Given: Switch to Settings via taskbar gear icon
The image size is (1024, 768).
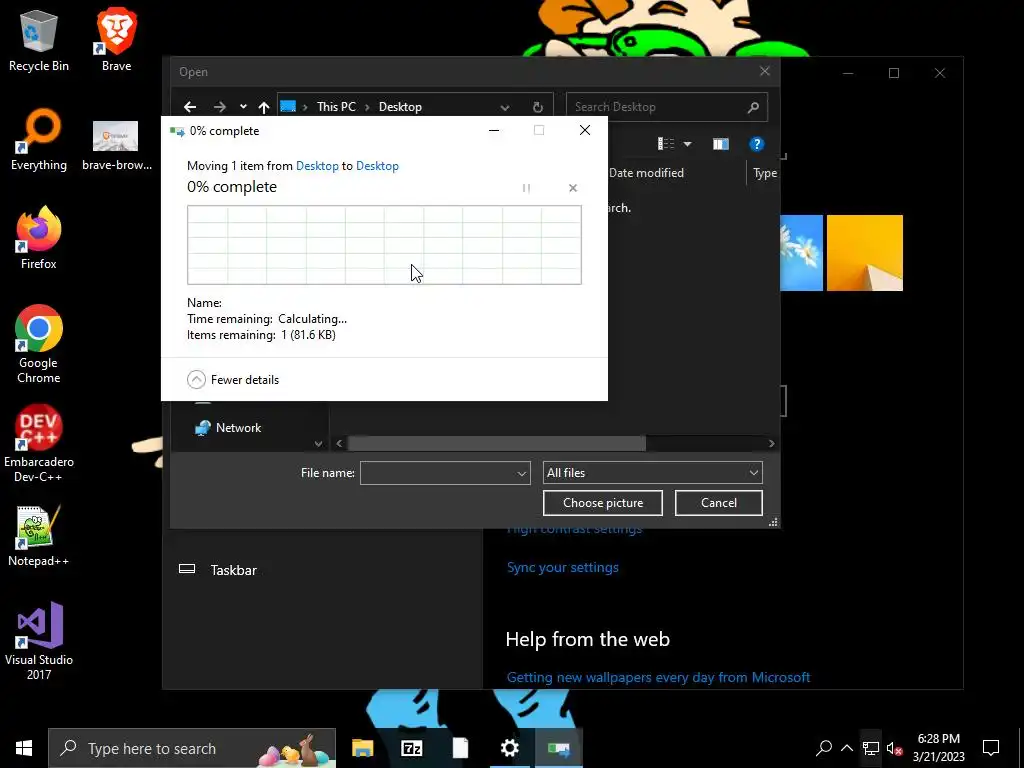Looking at the screenshot, I should point(509,748).
